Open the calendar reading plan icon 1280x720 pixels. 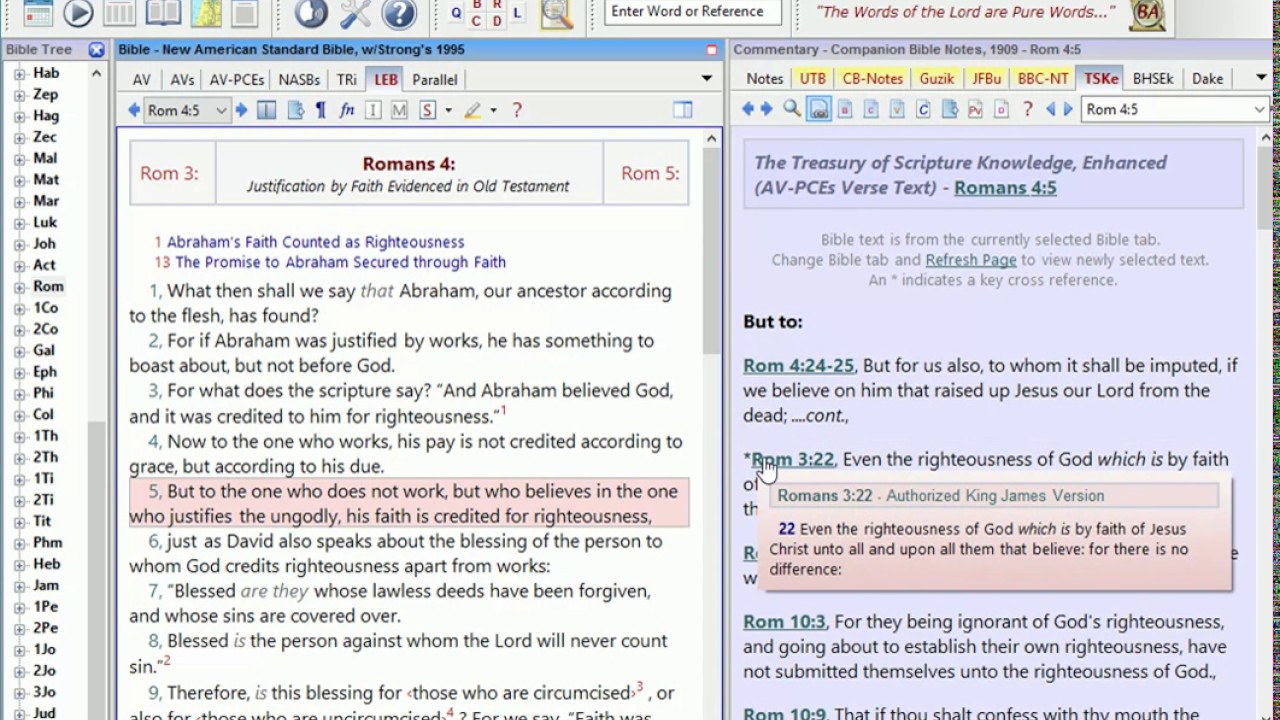point(38,13)
